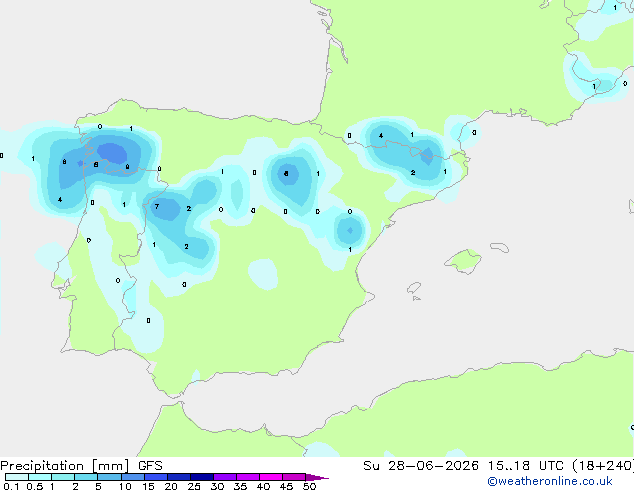The image size is (634, 490).
Task: Click the "30" legend scale label
Action: [x=217, y=486]
